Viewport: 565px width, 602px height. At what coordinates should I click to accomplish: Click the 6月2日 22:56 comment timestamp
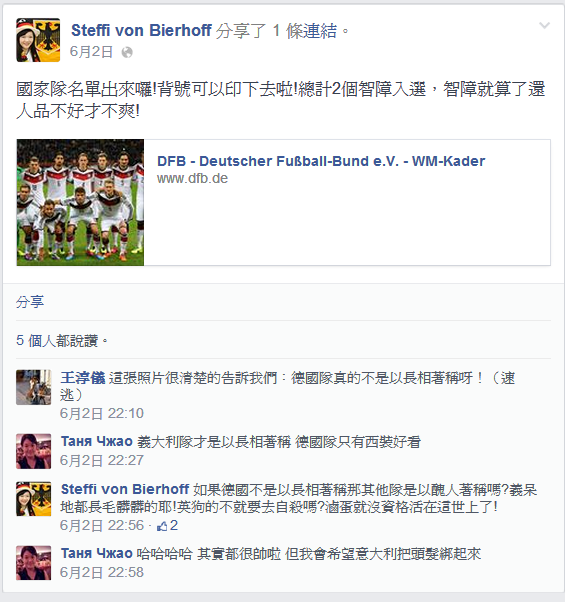(x=102, y=526)
